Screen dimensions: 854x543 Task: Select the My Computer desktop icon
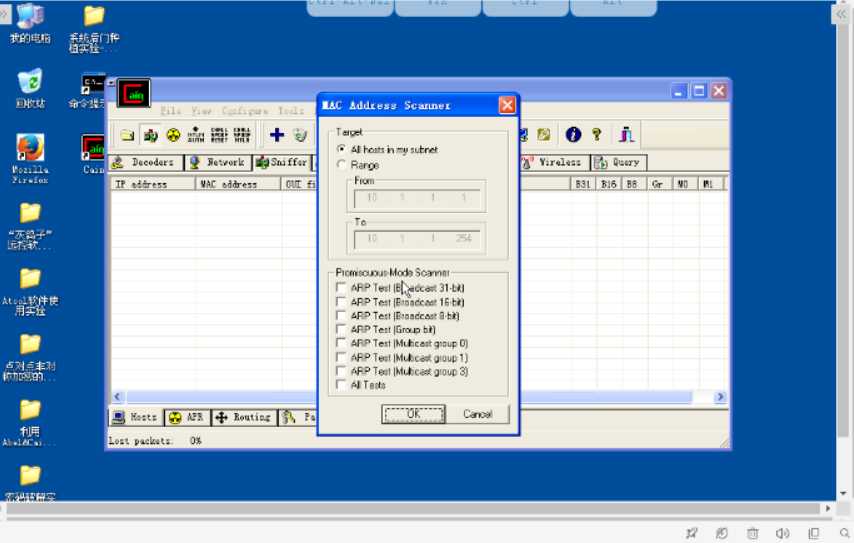[30, 25]
